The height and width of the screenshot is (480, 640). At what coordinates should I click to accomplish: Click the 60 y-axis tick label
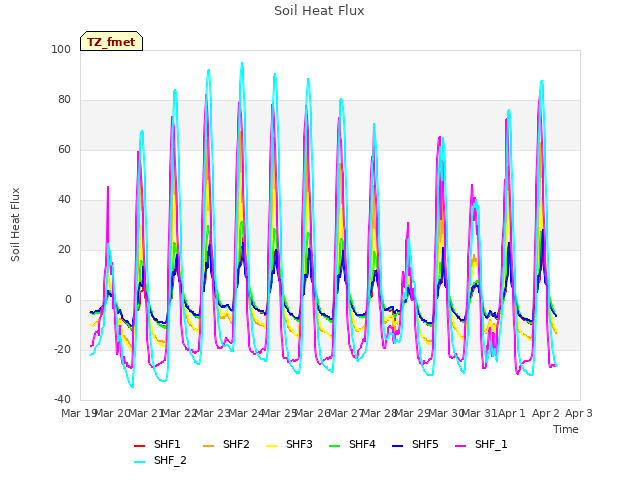click(64, 149)
